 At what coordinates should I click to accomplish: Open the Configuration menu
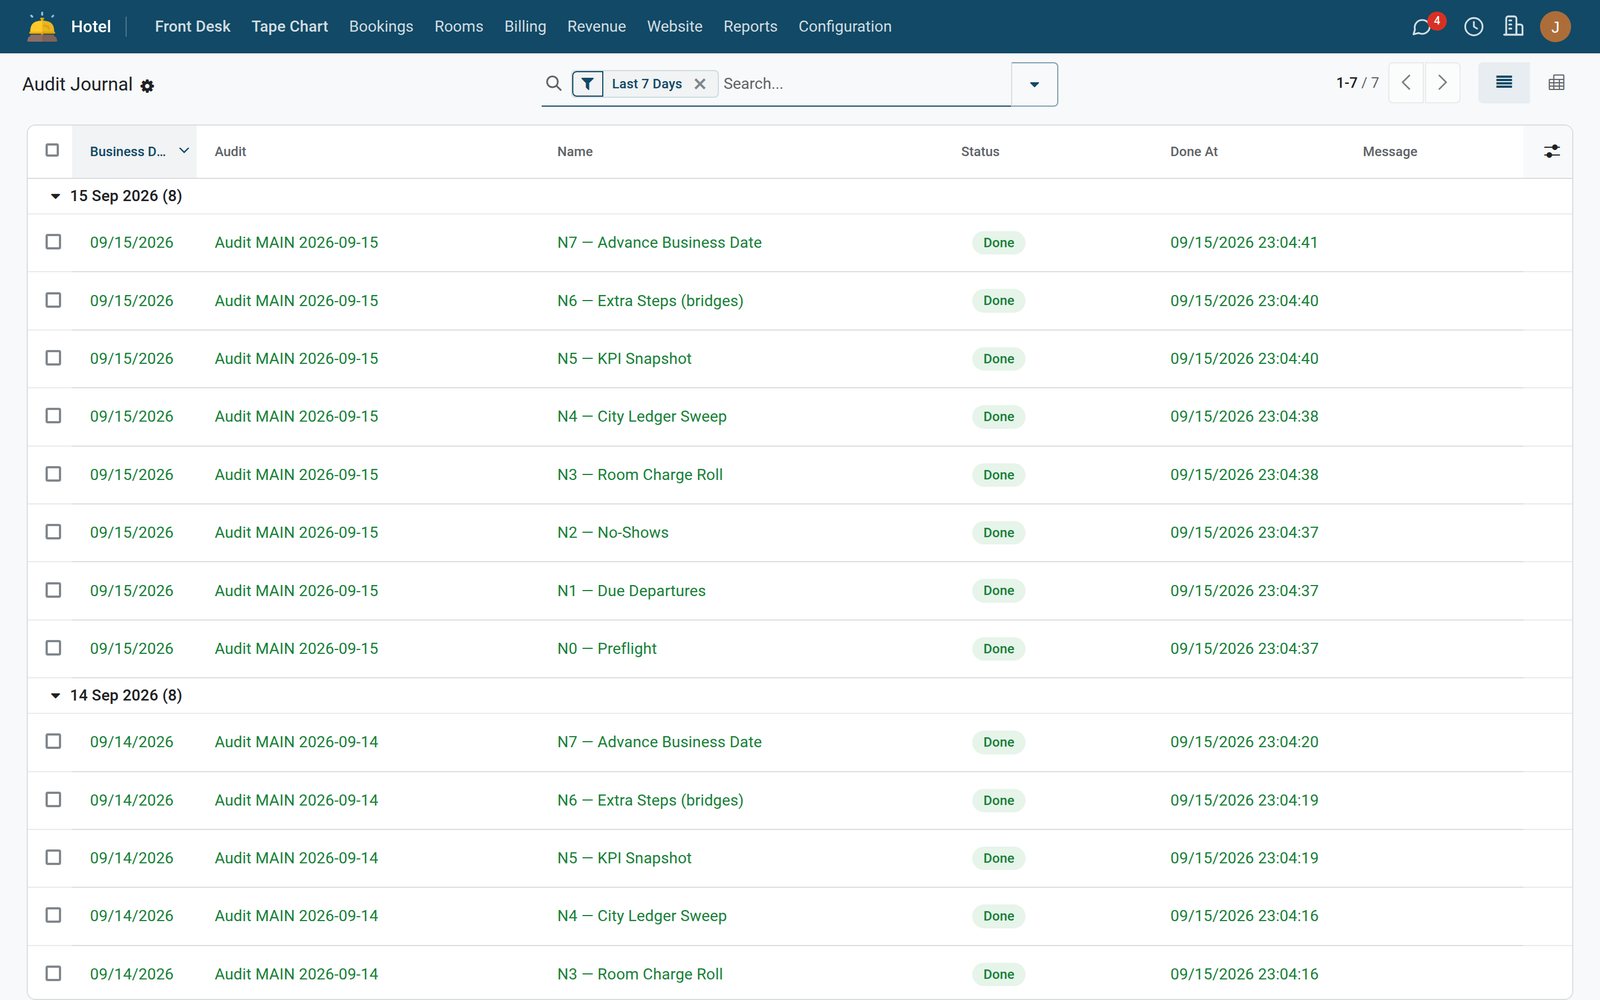pyautogui.click(x=845, y=27)
